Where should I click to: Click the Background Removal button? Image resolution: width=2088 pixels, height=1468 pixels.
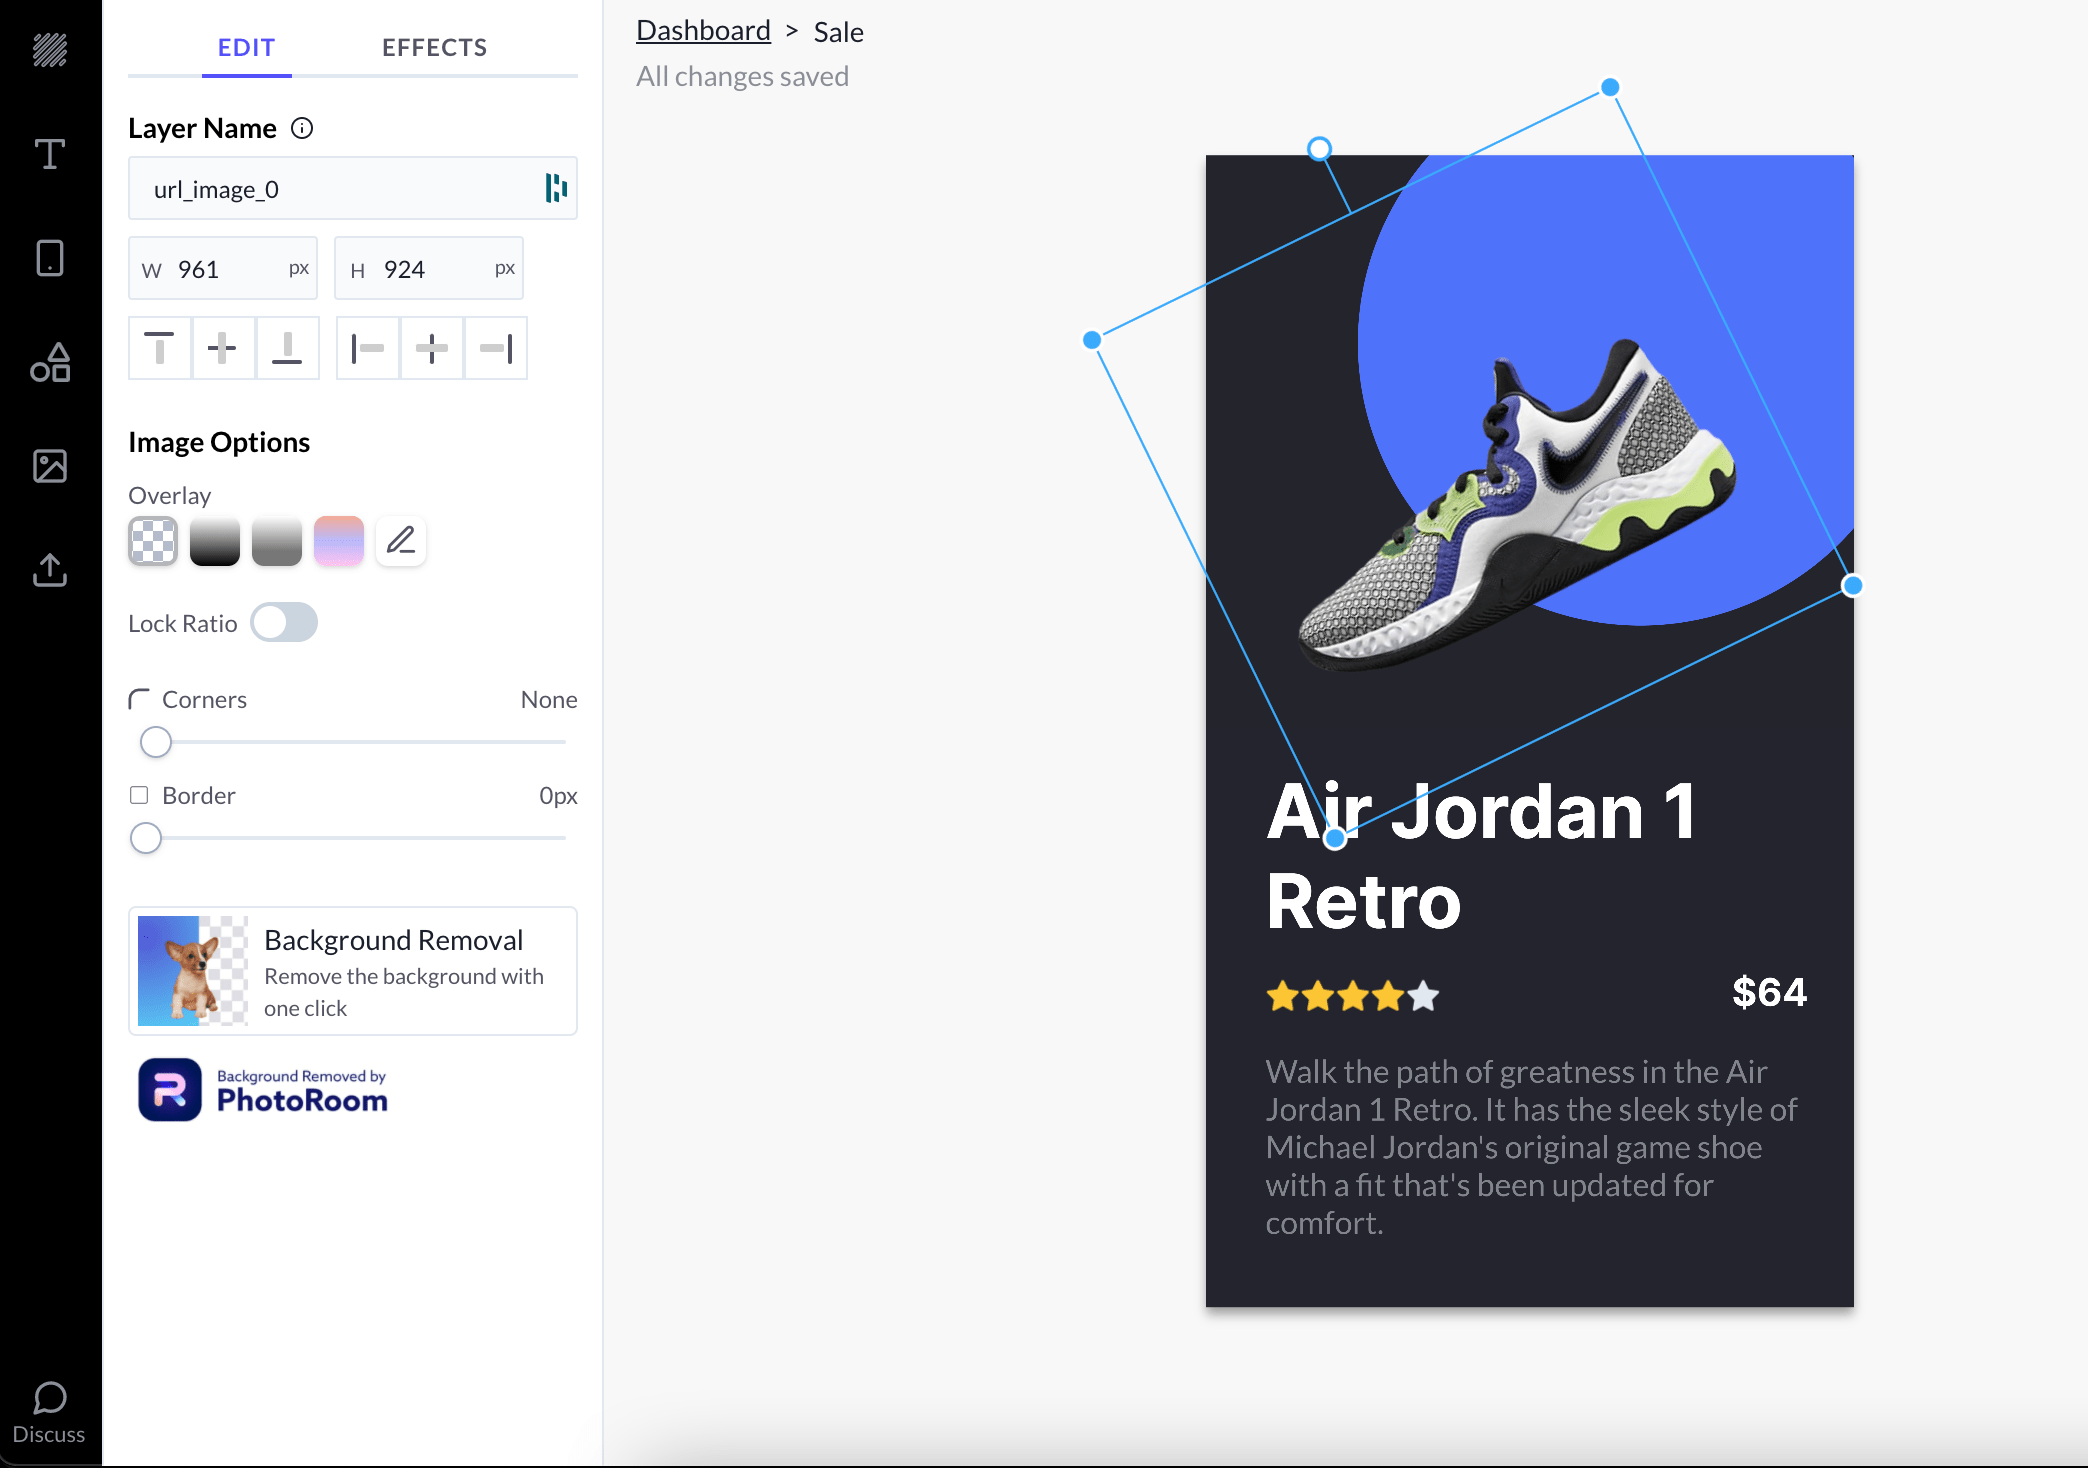[x=352, y=971]
